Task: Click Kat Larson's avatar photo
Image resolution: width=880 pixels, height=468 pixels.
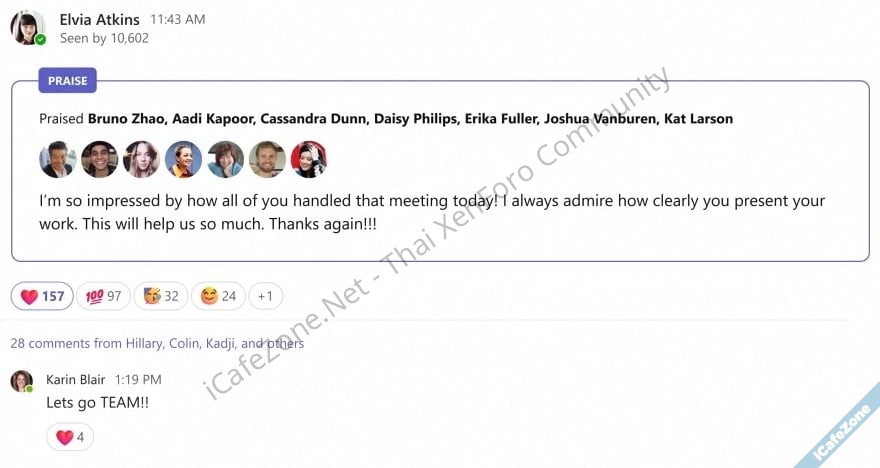Action: pyautogui.click(x=309, y=159)
